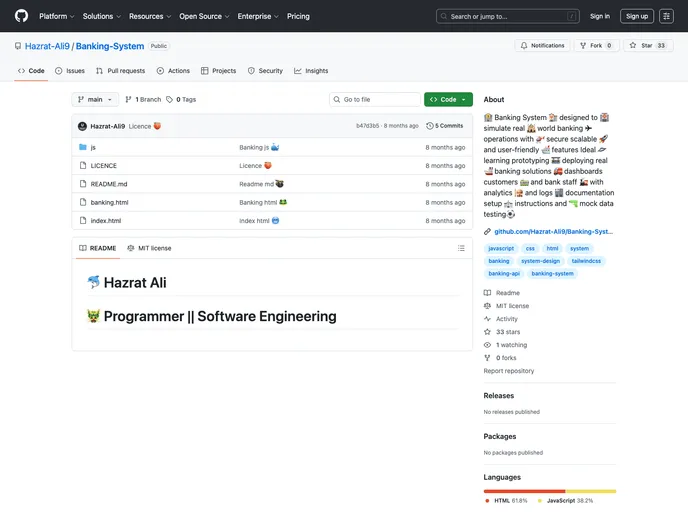The width and height of the screenshot is (688, 512).
Task: Open the banking.html file
Action: point(109,202)
